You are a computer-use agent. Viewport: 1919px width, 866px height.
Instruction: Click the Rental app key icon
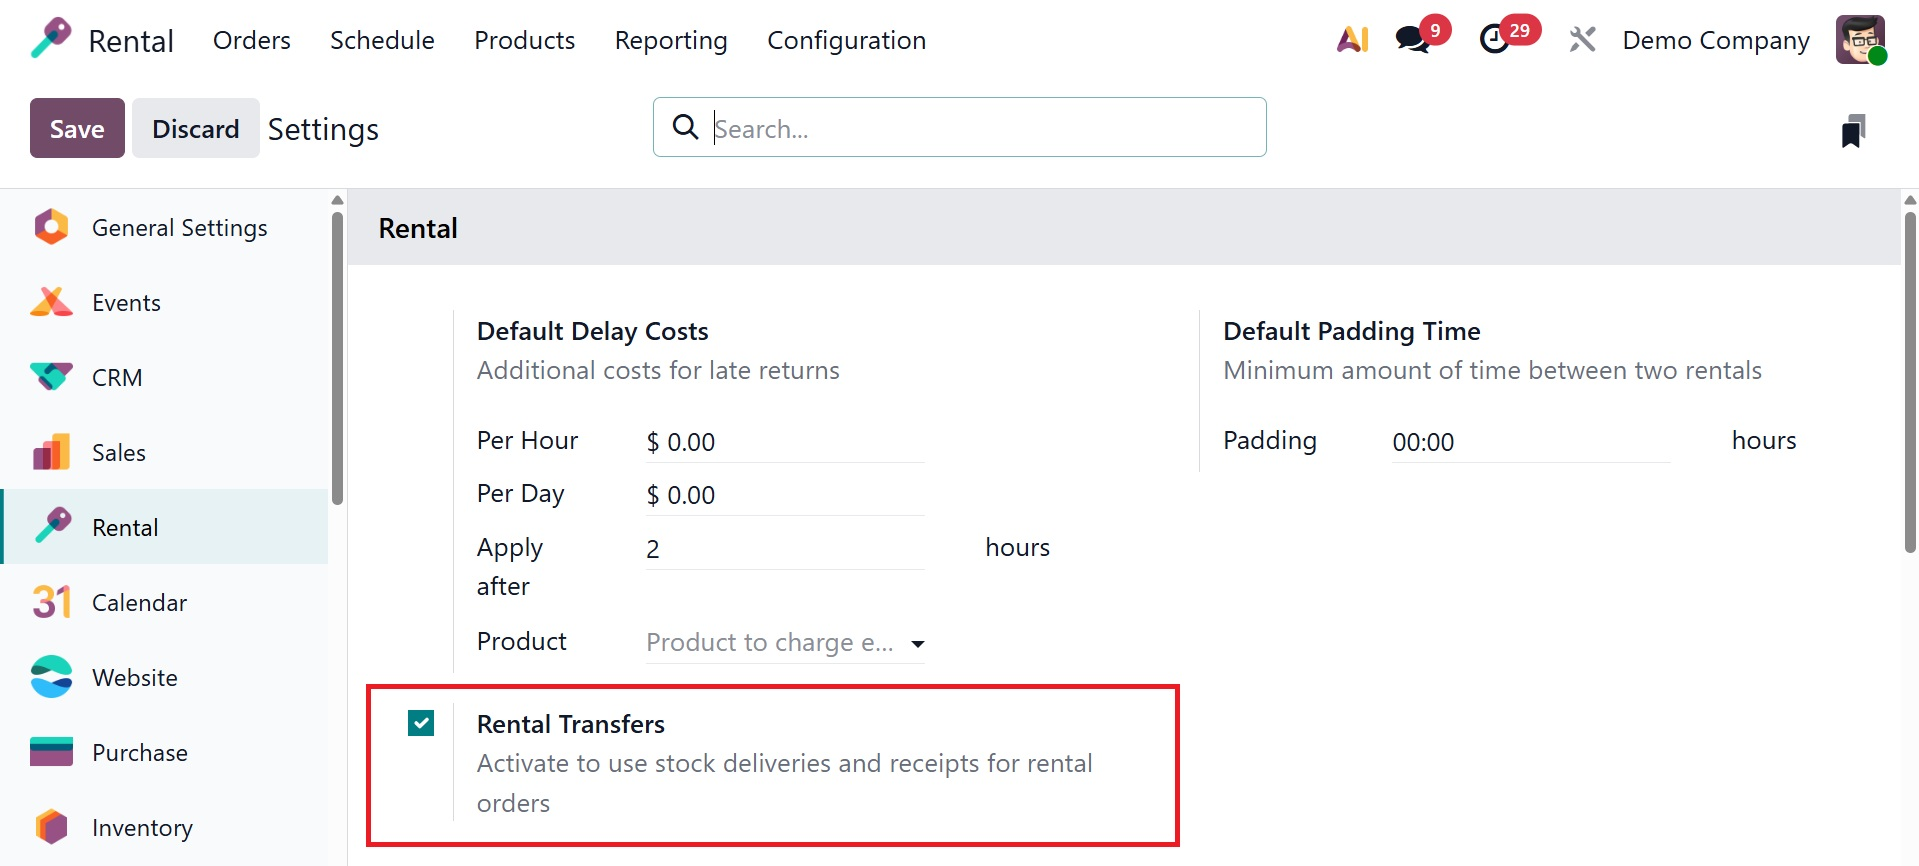coord(51,39)
